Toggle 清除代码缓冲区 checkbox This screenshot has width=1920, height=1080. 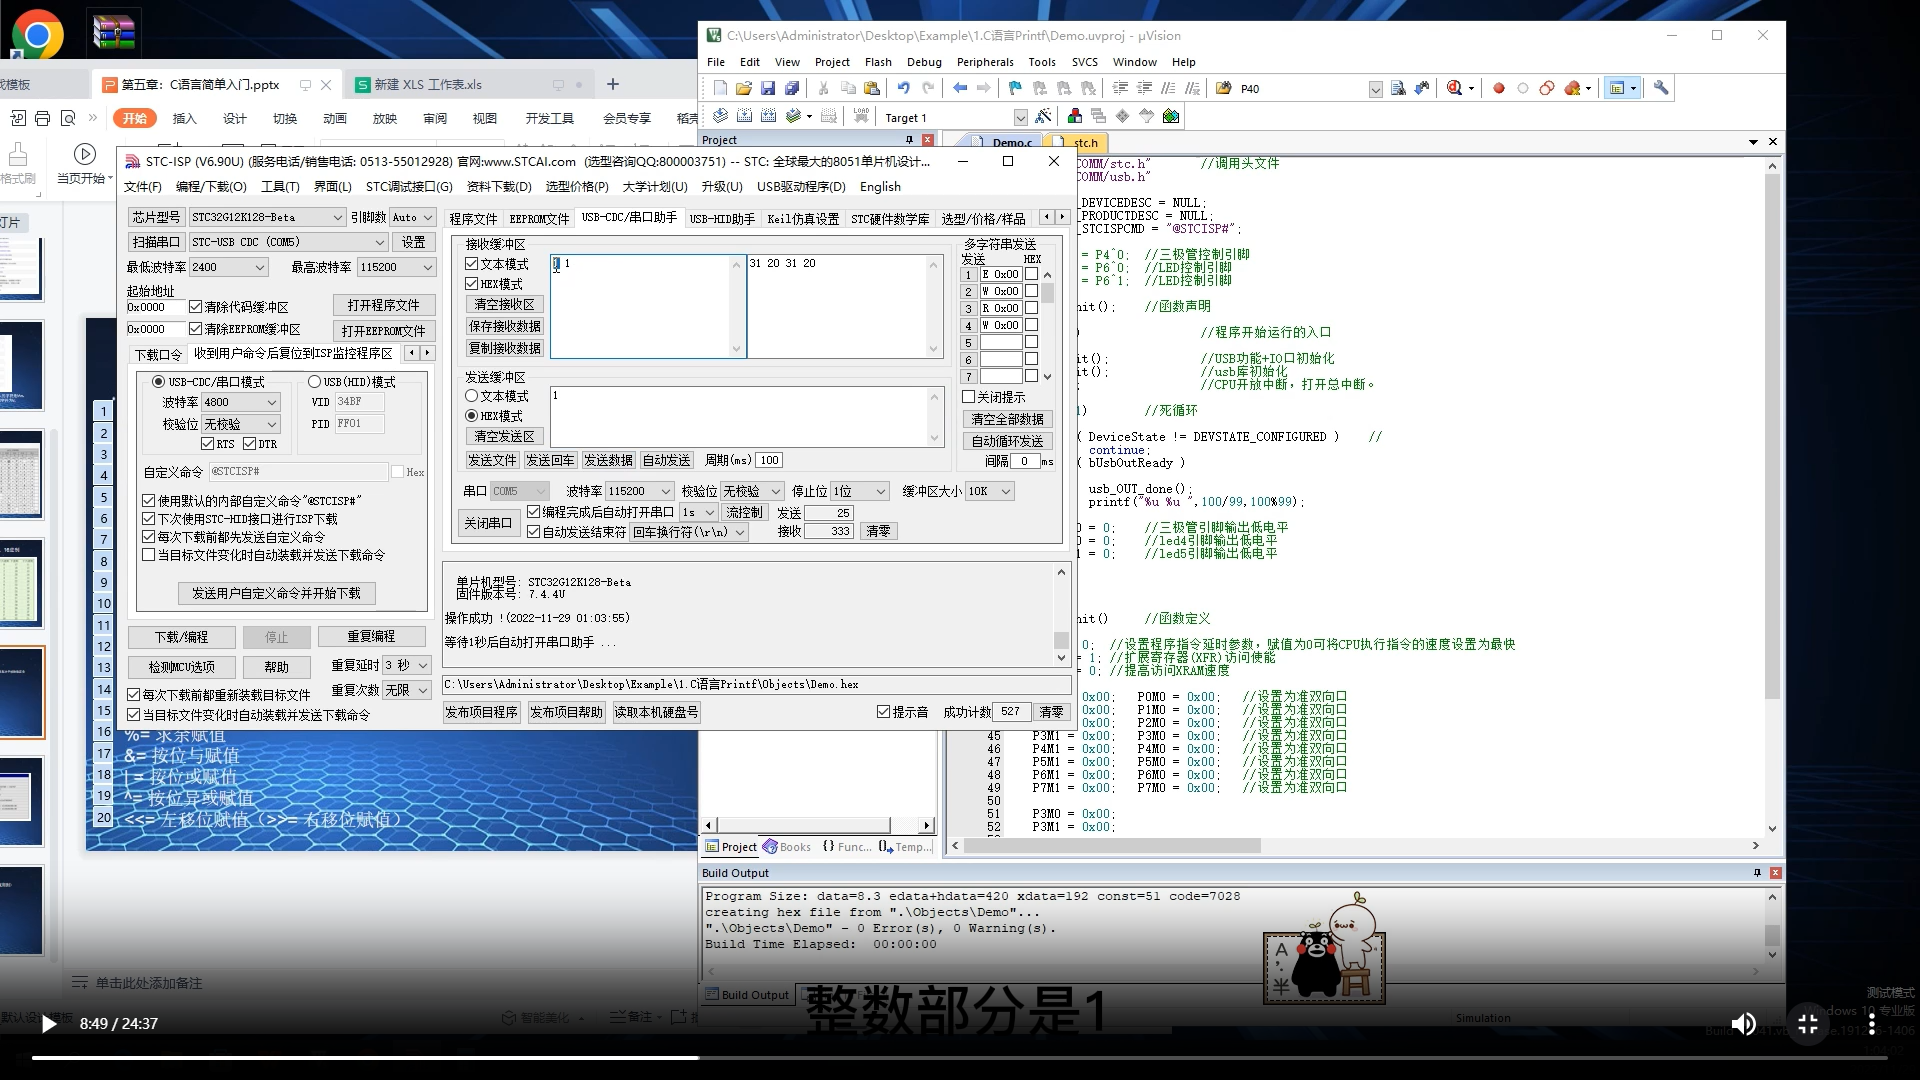click(x=196, y=307)
